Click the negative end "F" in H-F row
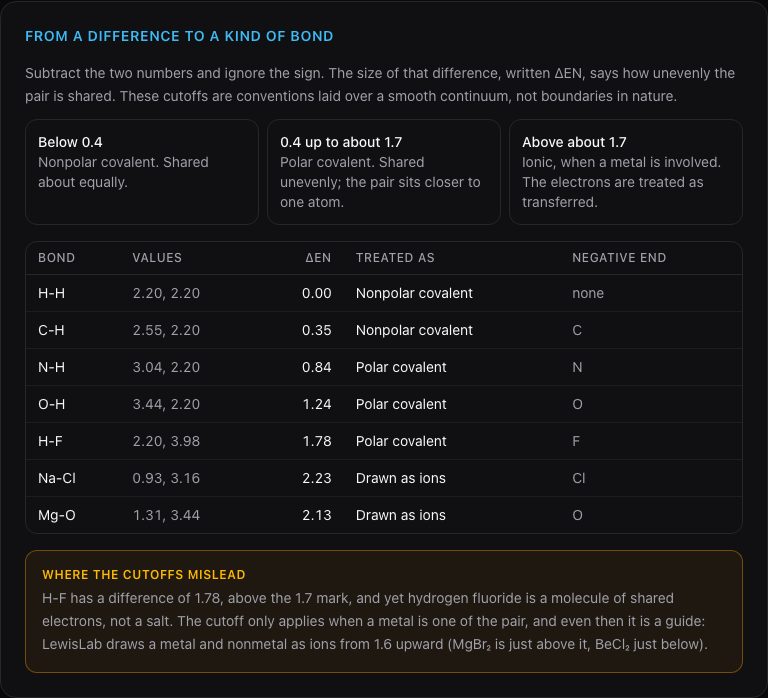 pos(576,441)
